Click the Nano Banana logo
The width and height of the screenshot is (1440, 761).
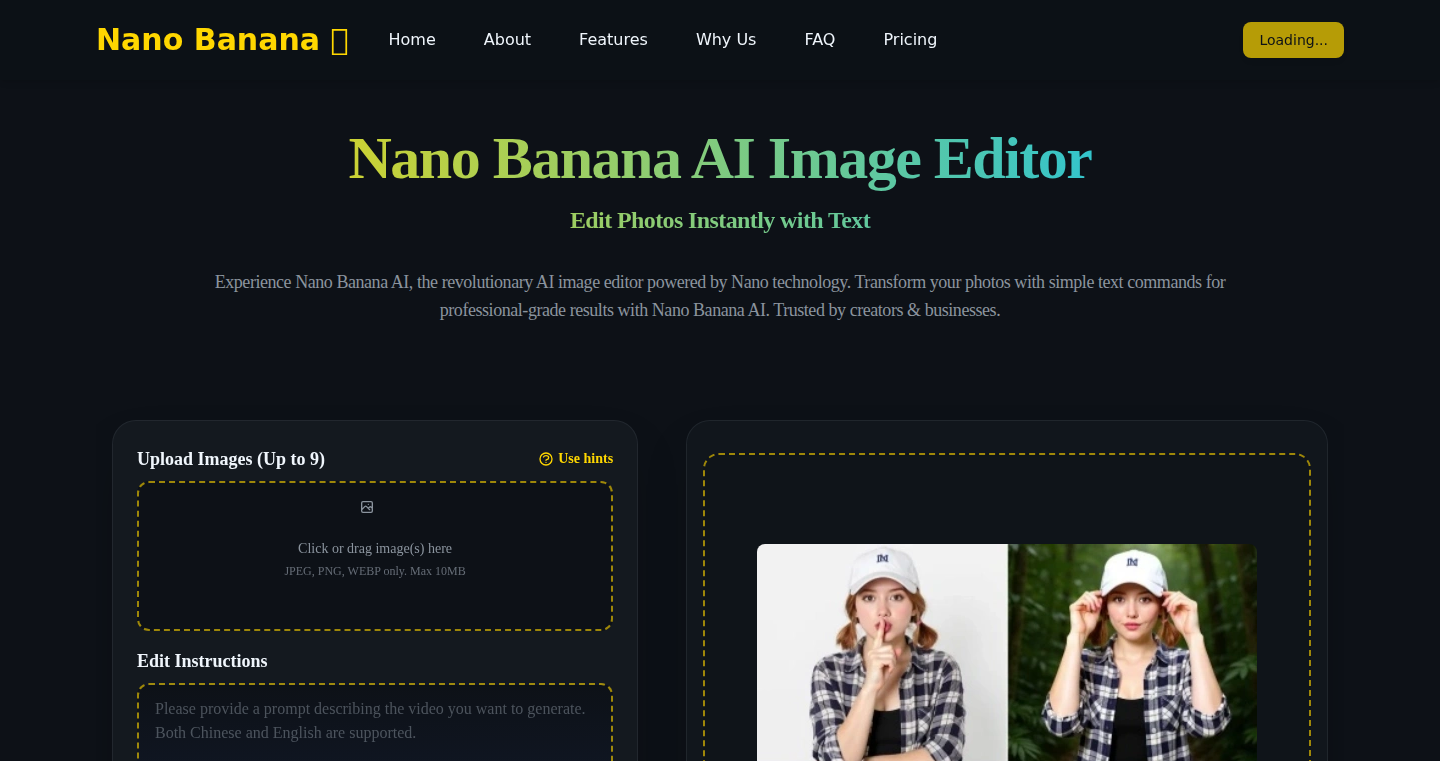point(222,40)
